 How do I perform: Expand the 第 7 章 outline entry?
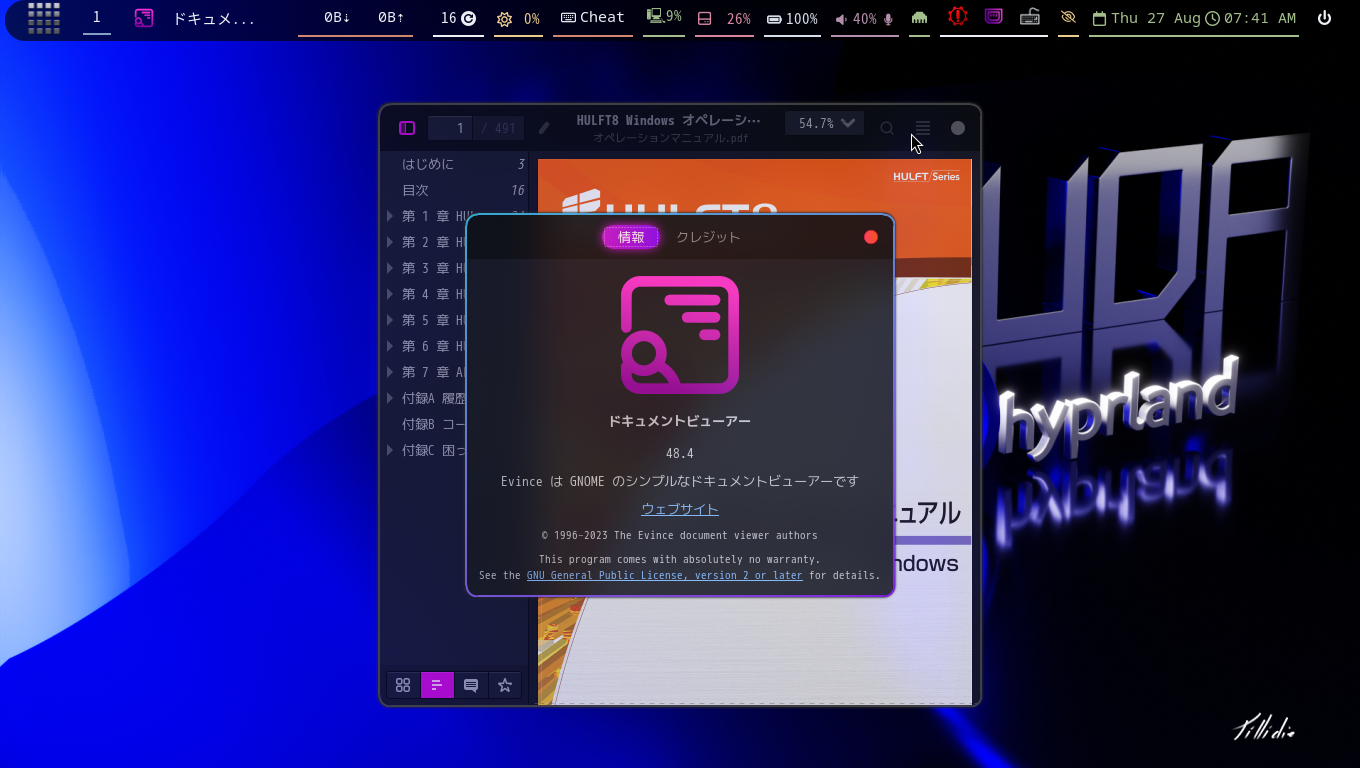point(390,372)
